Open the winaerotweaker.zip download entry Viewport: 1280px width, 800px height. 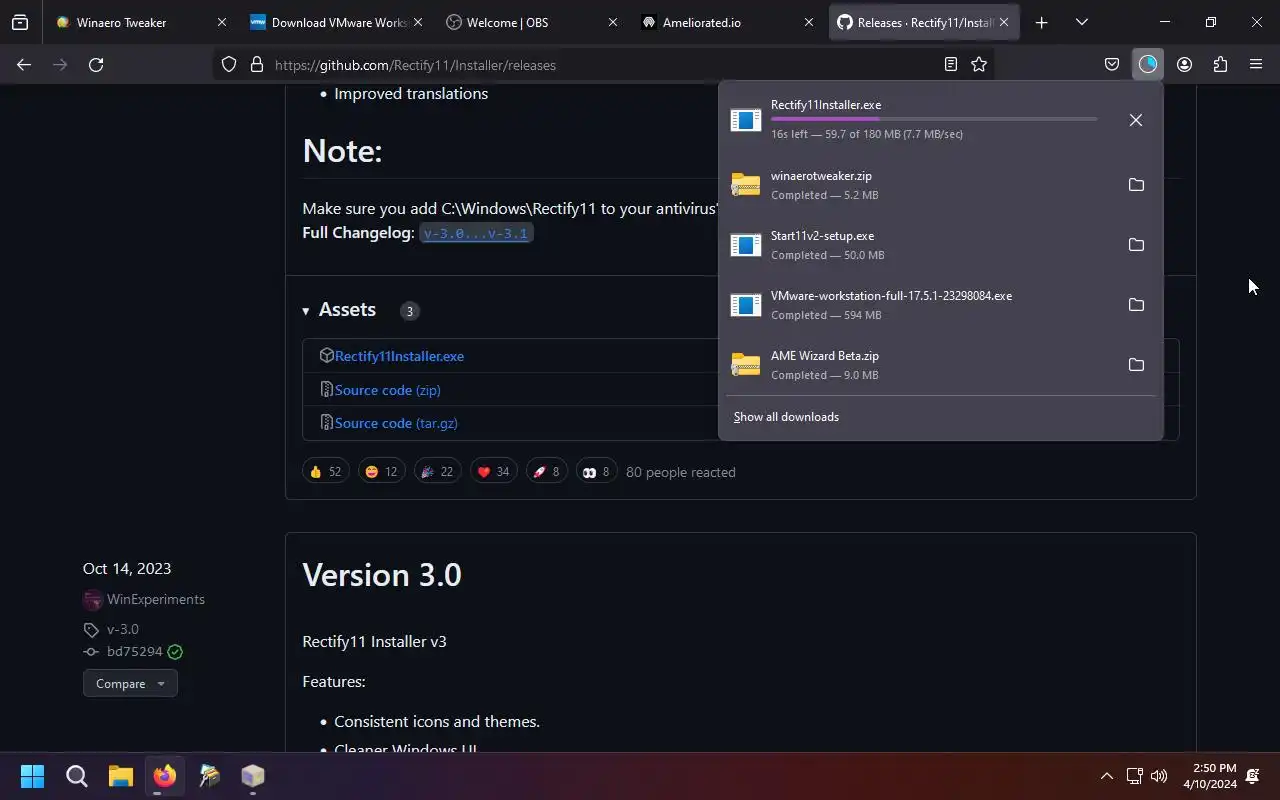tap(918, 185)
